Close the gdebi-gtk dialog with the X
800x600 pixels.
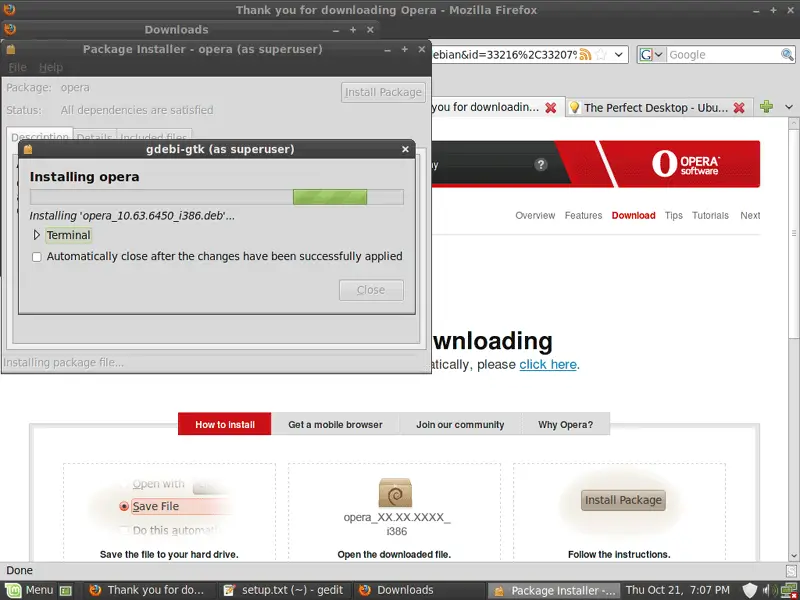tap(405, 149)
